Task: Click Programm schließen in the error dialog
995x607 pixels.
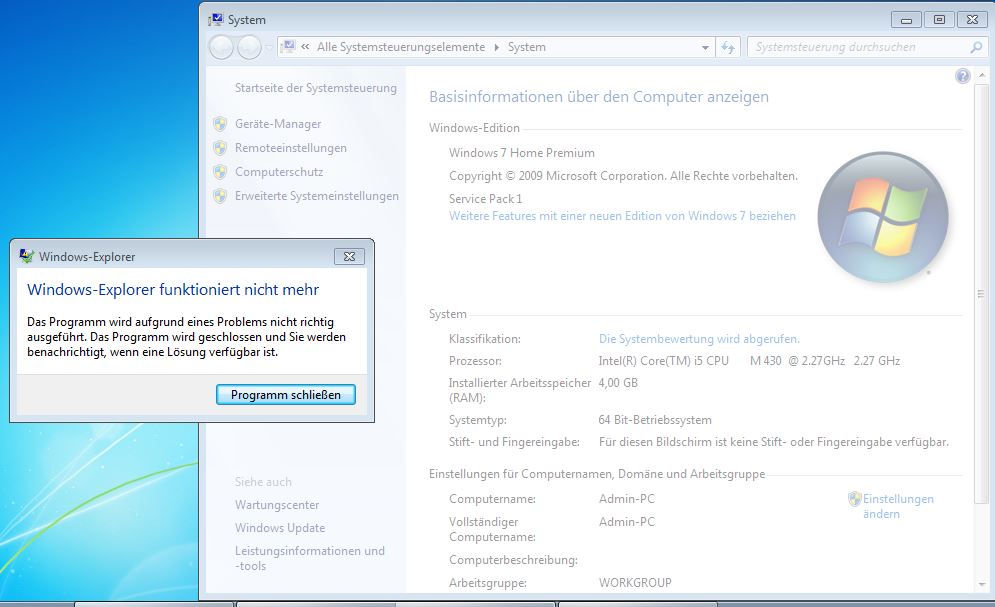Action: [x=286, y=395]
